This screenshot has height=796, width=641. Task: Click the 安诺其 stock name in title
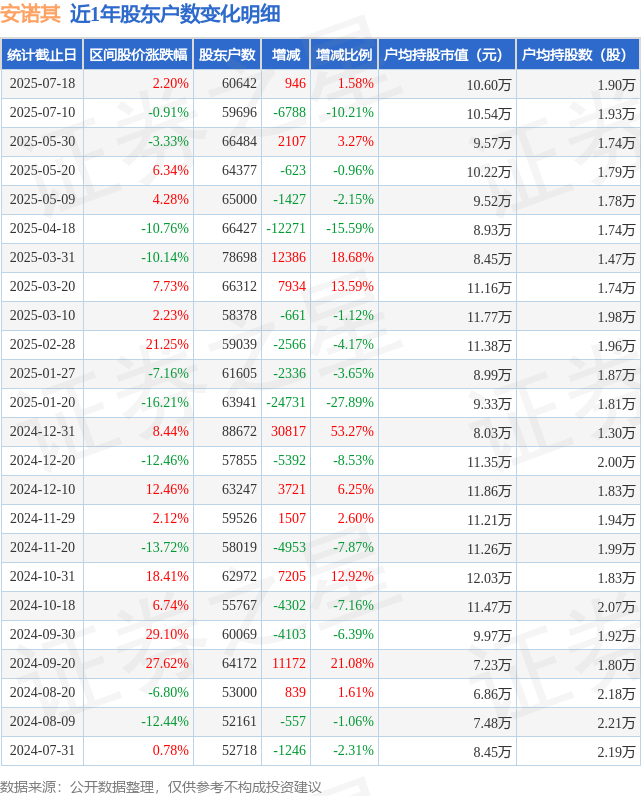coord(30,14)
